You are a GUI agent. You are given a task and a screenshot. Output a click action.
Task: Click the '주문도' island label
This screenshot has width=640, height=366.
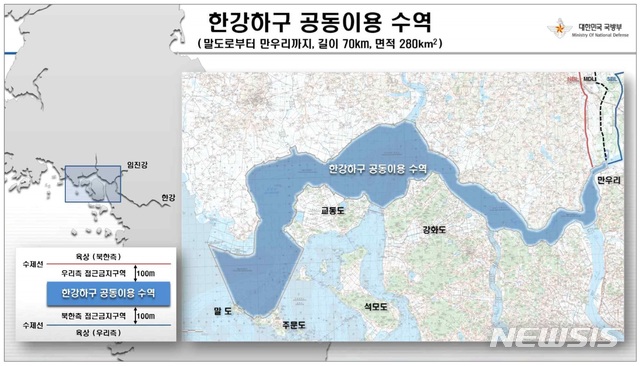294,325
